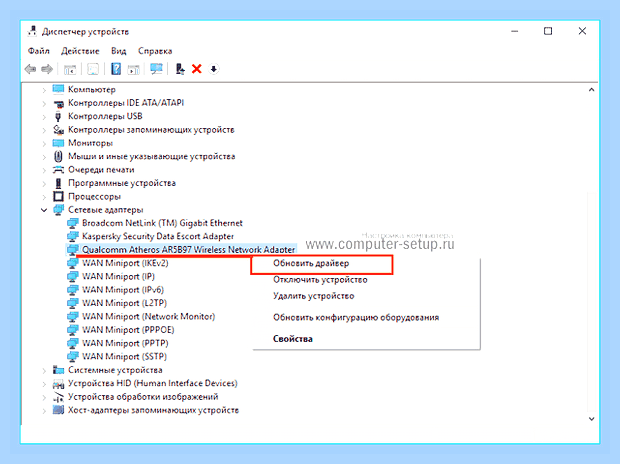Select WAN Miniport (SSTP)
The image size is (620, 464).
124,356
